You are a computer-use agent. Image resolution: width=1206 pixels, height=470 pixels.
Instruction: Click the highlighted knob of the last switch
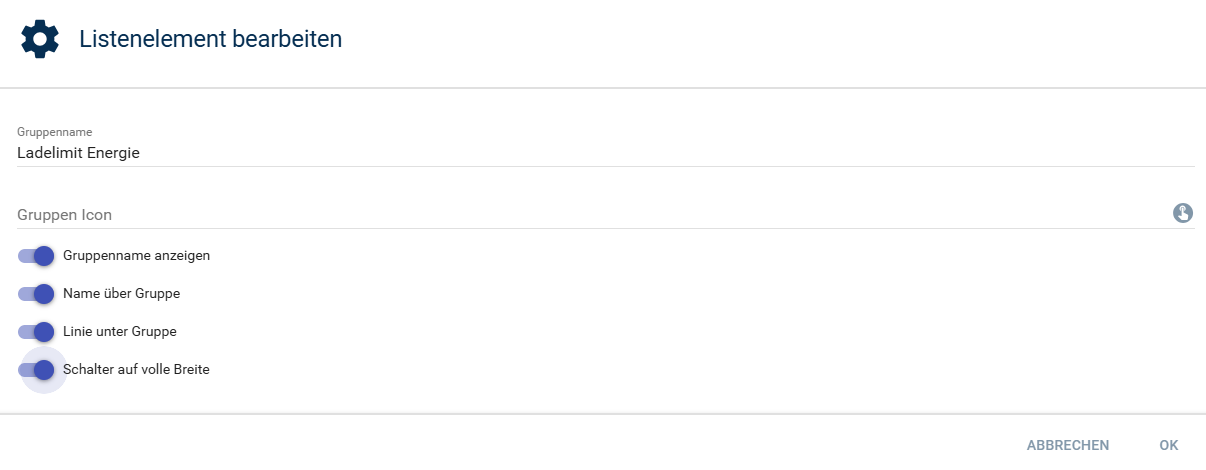[x=43, y=370]
